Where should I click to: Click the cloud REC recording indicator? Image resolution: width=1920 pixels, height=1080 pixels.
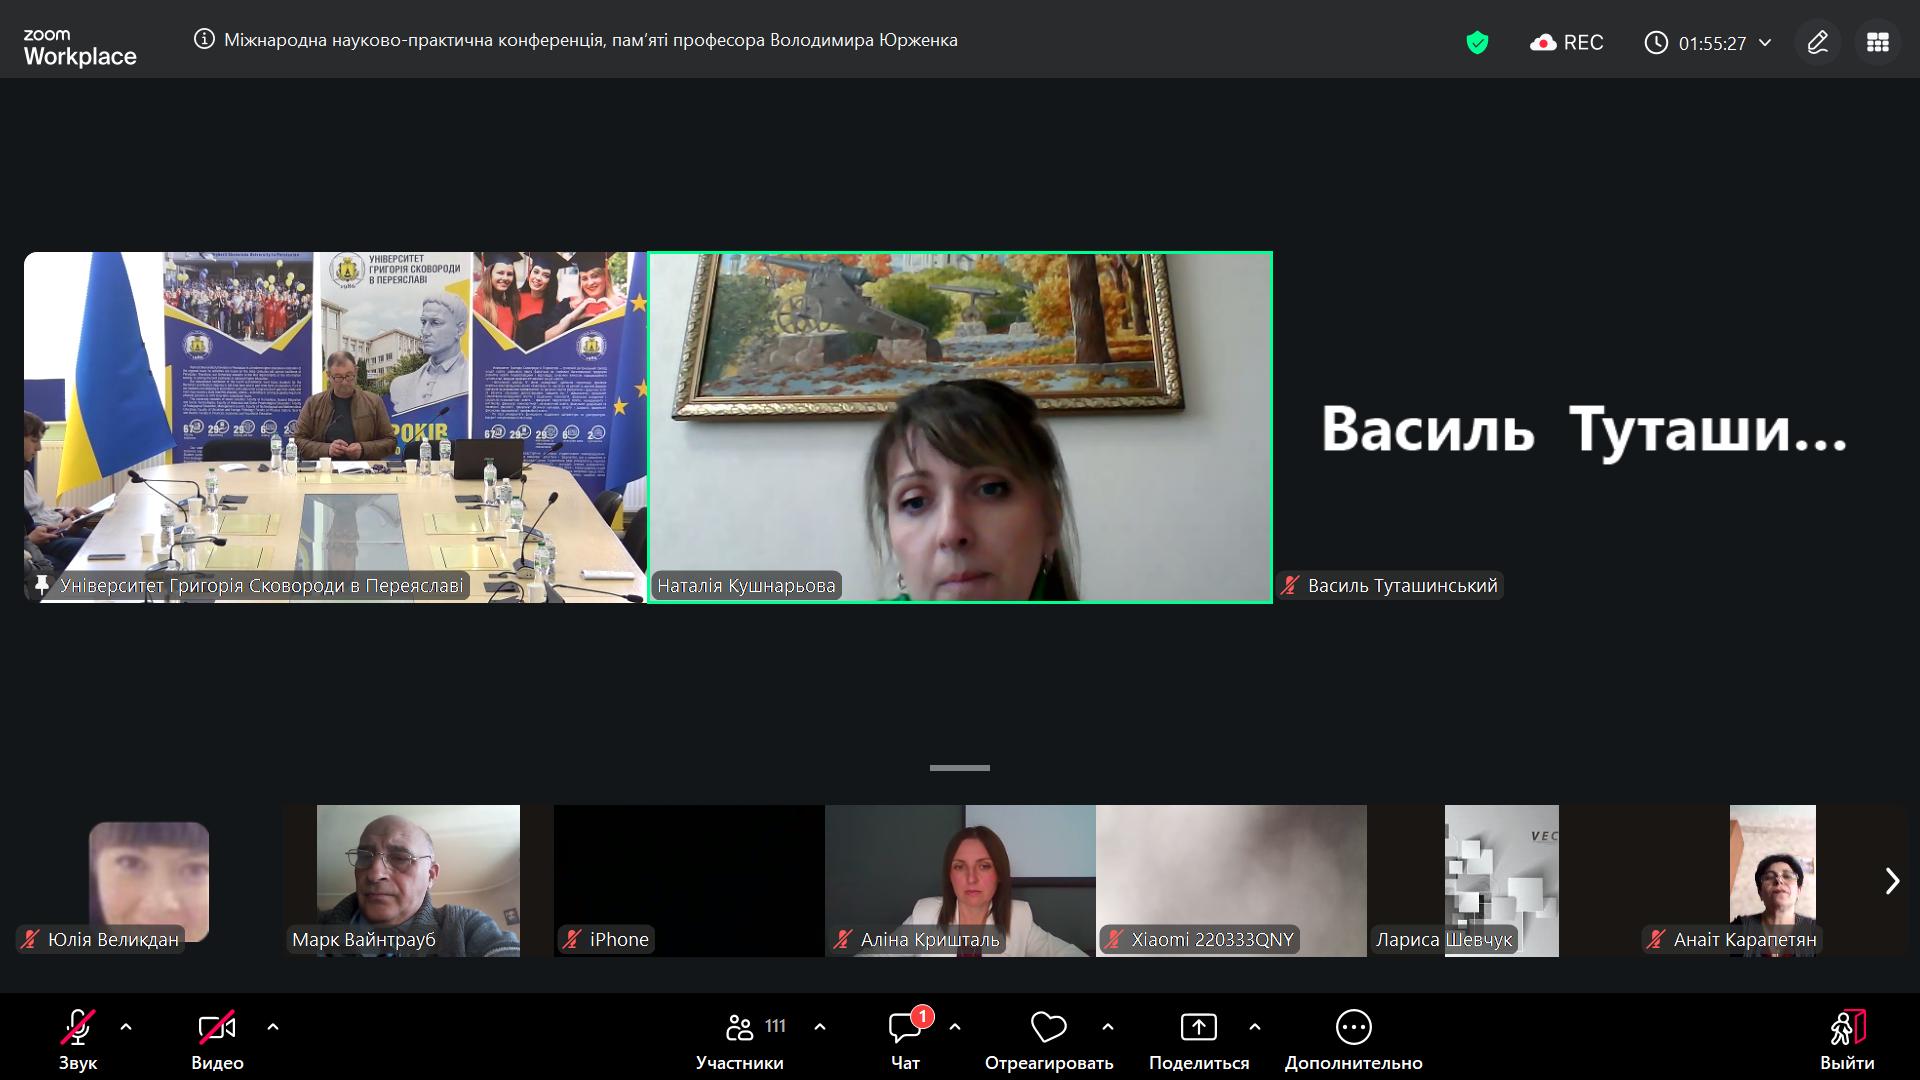coord(1567,42)
